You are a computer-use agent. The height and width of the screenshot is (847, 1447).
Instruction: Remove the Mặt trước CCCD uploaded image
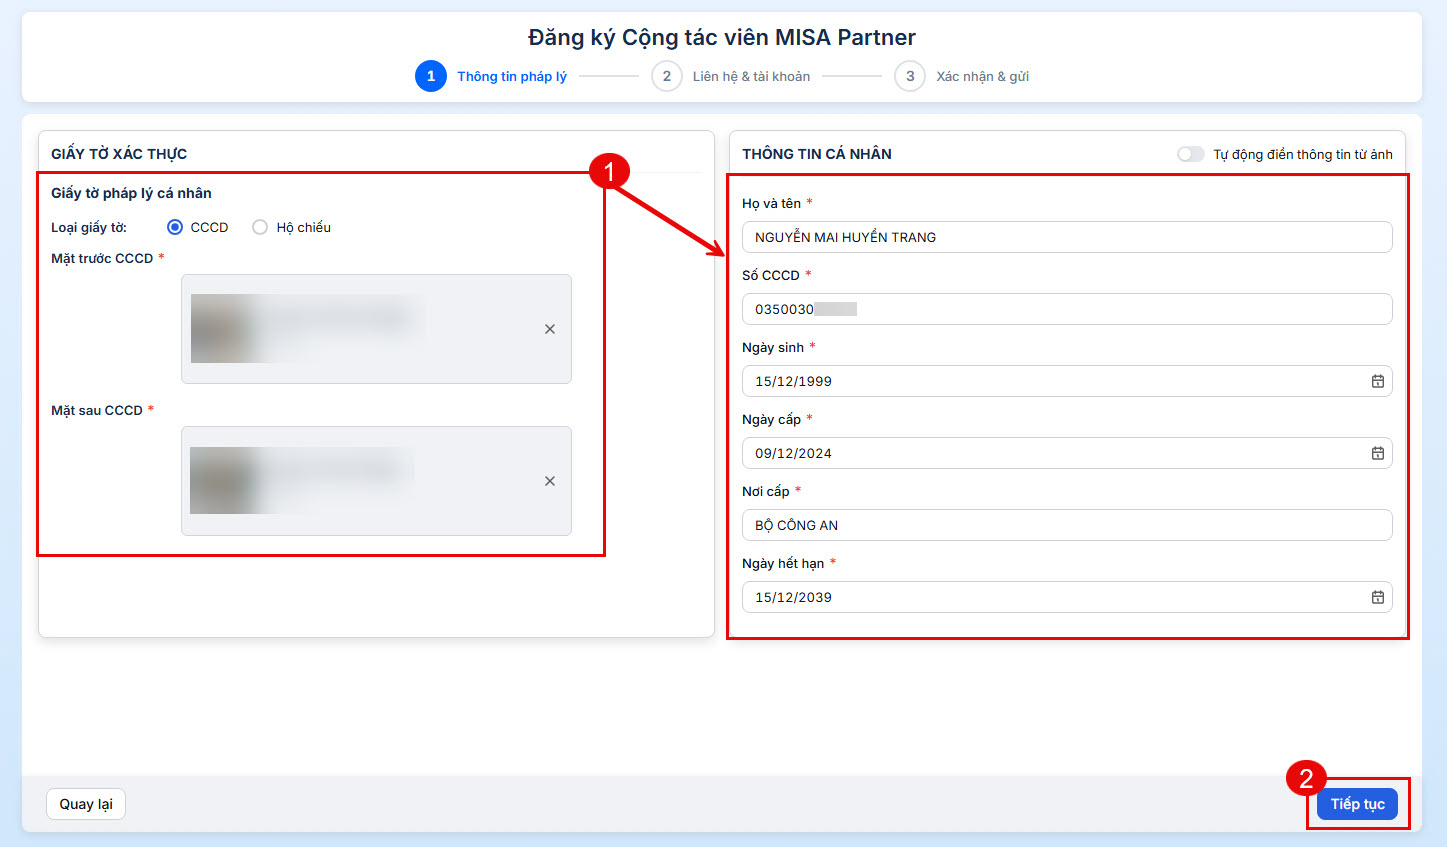click(x=550, y=329)
